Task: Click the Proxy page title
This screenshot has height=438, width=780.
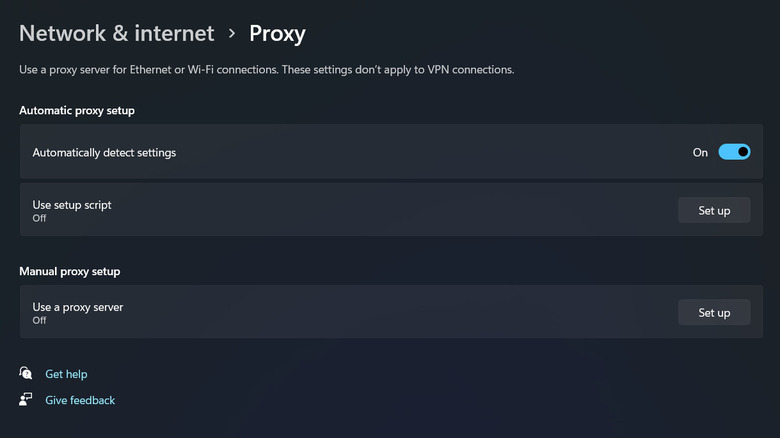Action: pos(277,33)
